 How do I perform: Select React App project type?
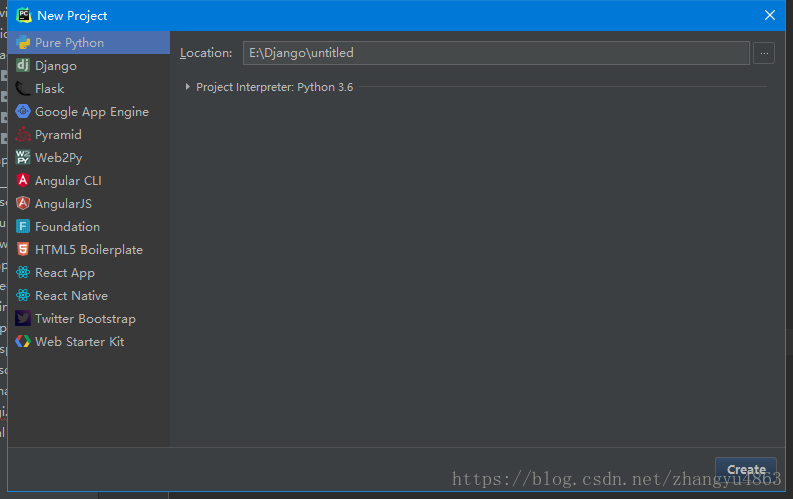65,273
